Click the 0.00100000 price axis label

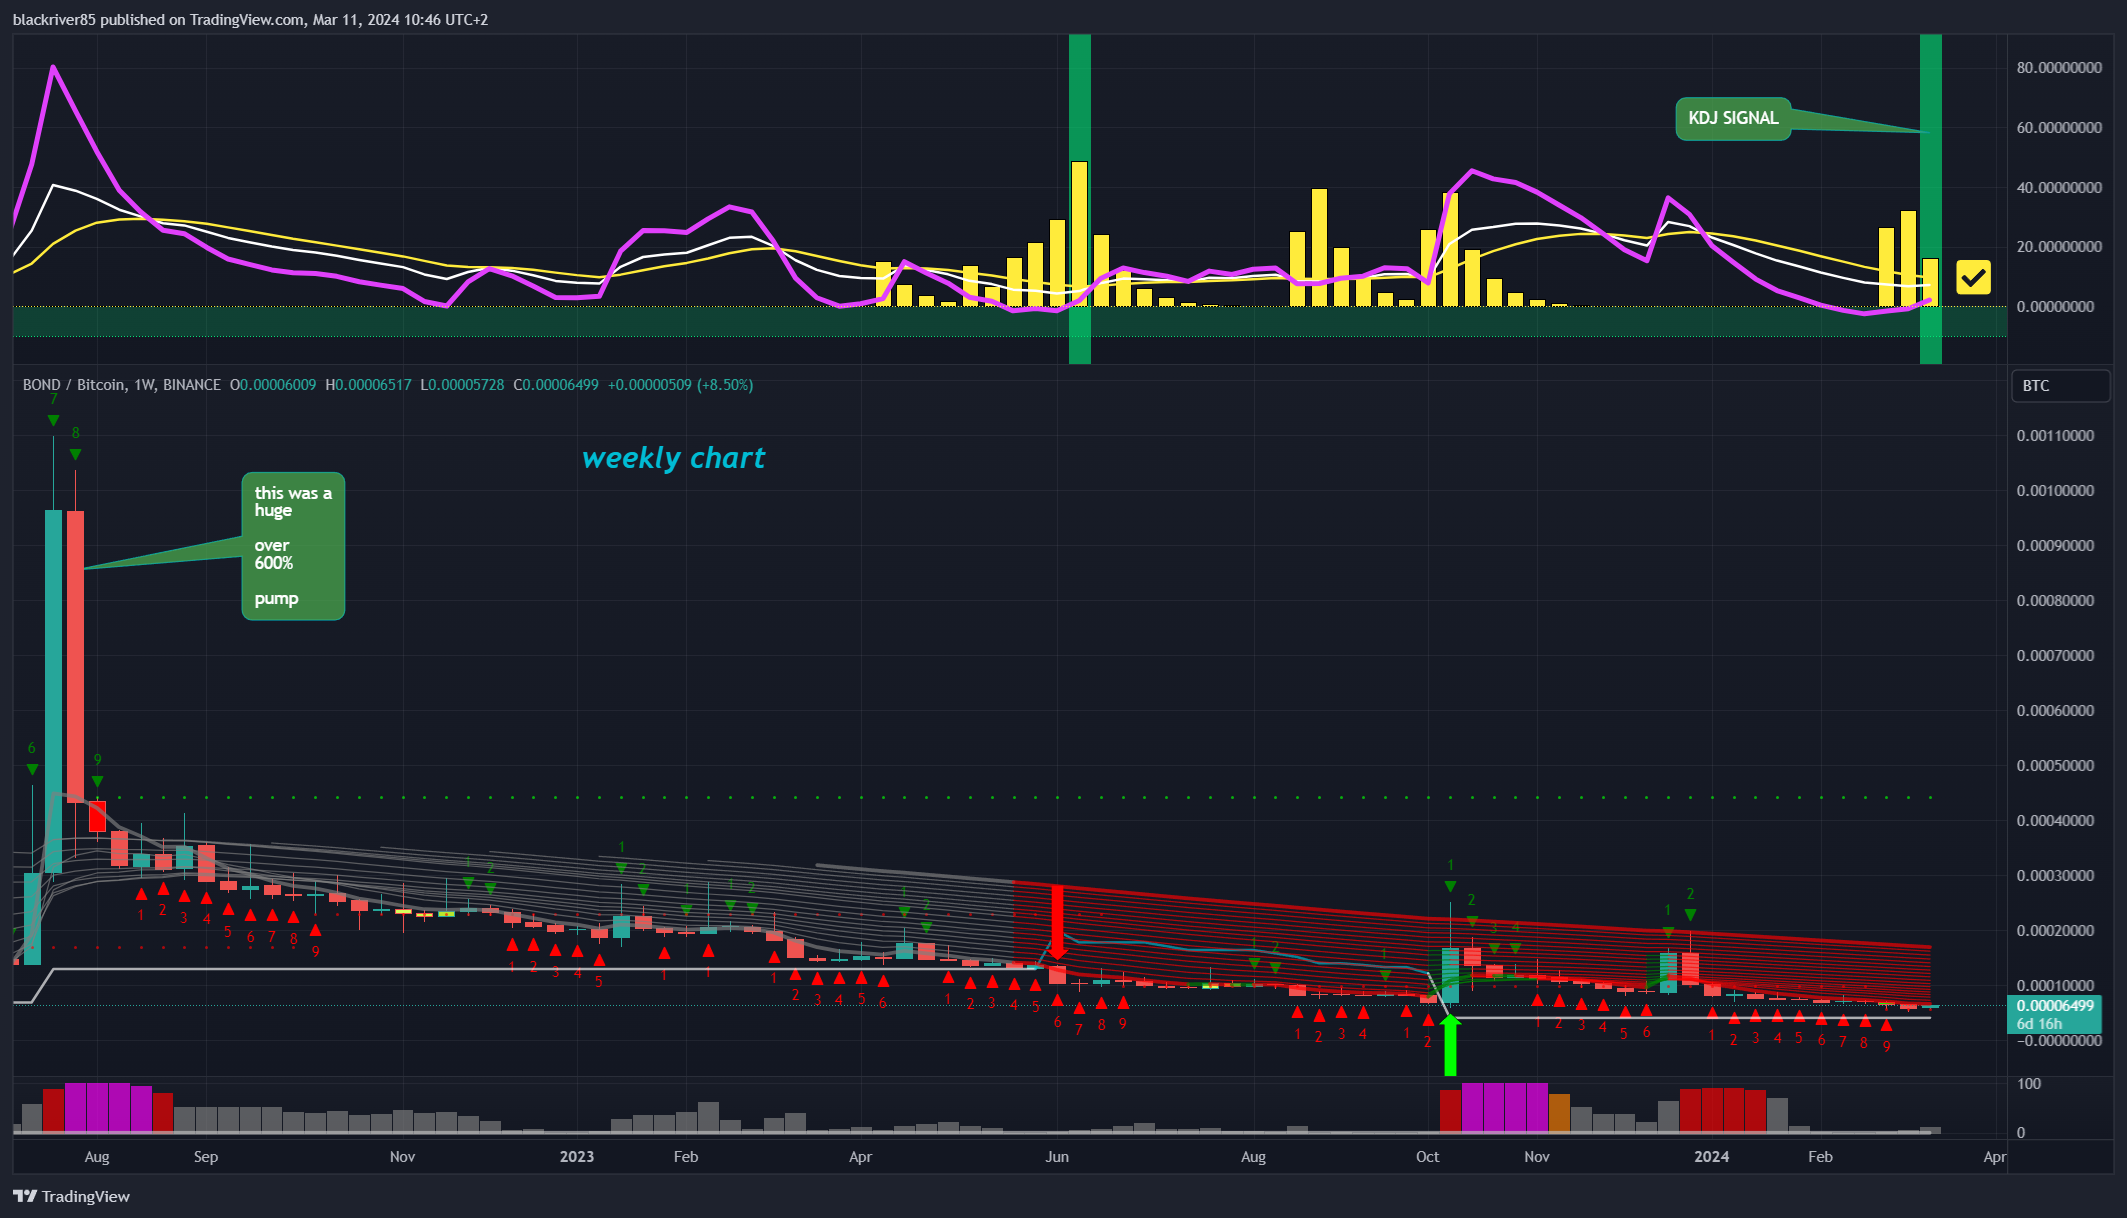[x=2055, y=491]
